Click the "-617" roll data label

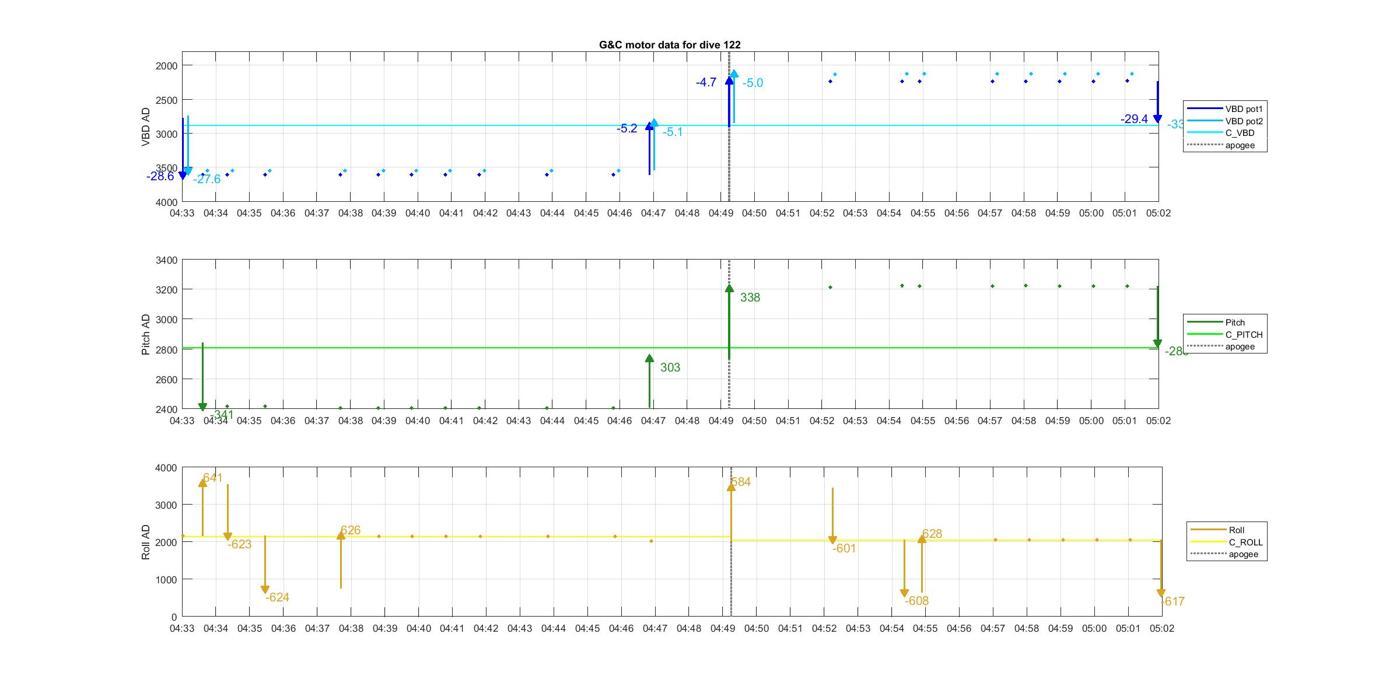1173,602
